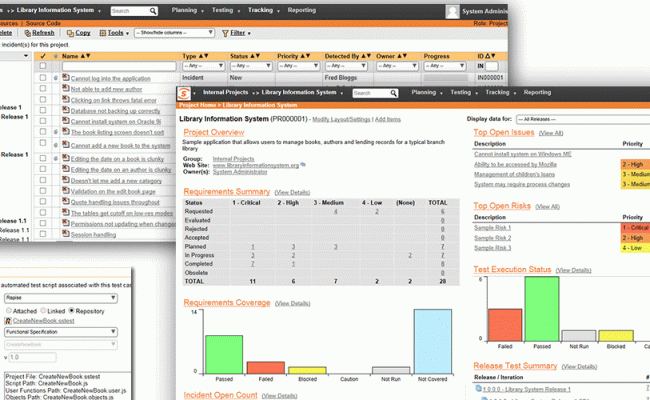Open the Priority filter dropdown
Viewport: 650px width, 400px height.
point(298,66)
